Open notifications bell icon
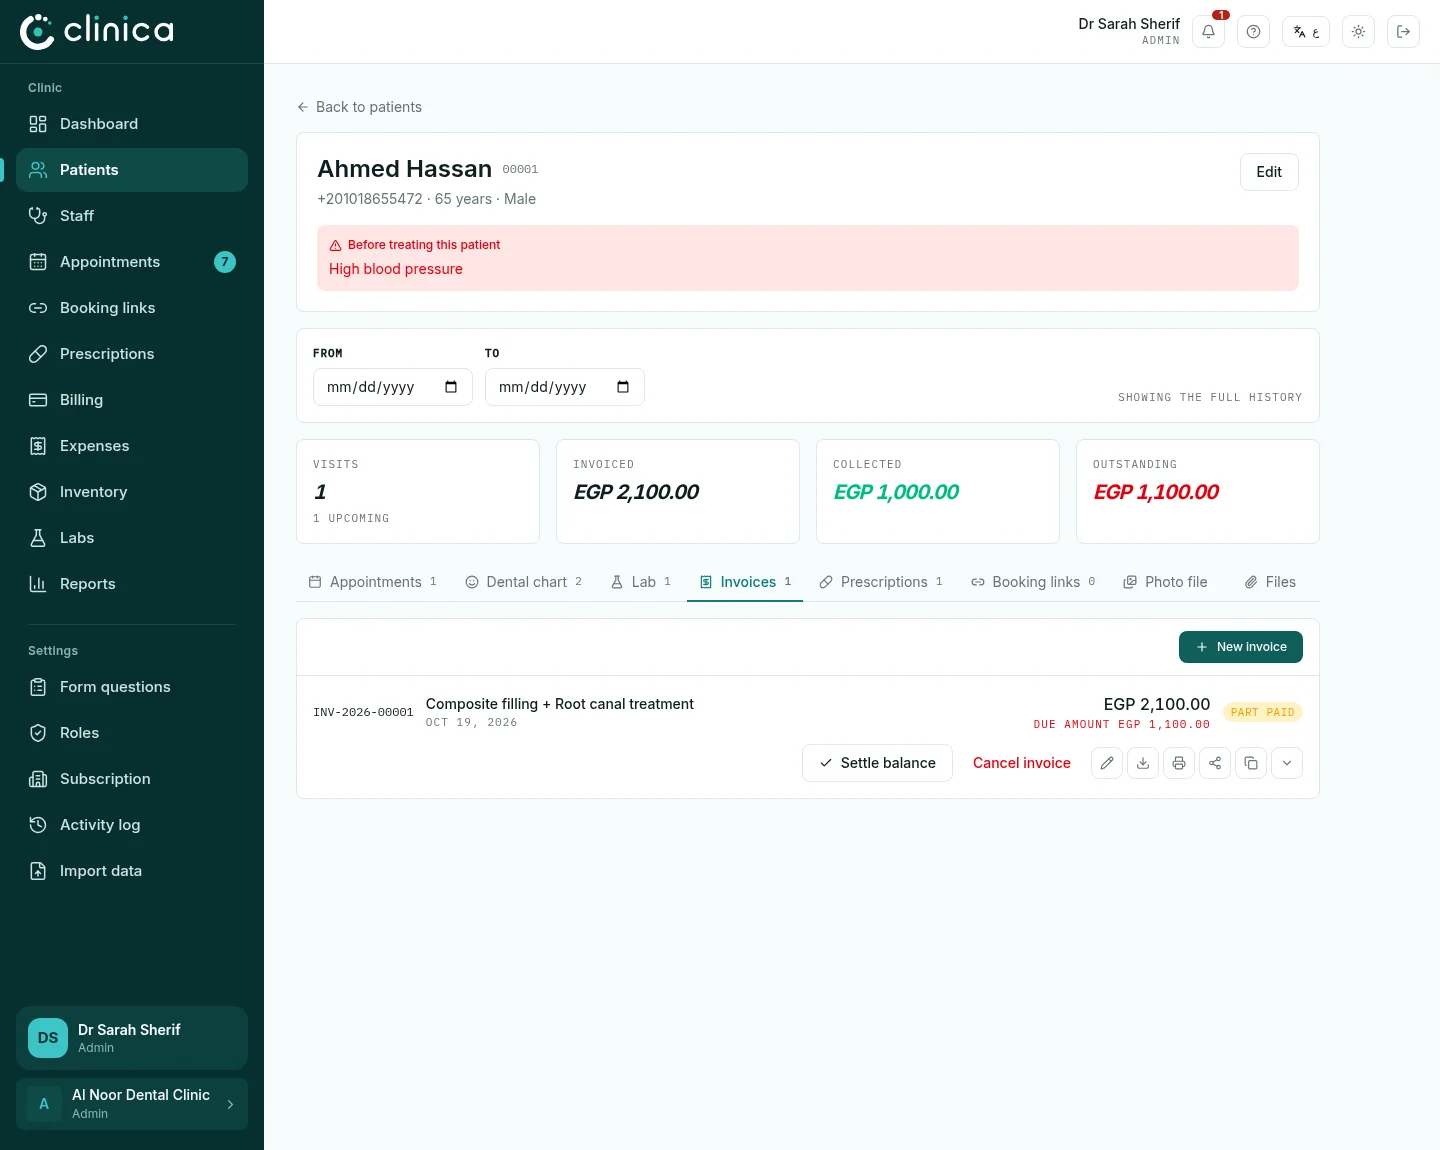Image resolution: width=1440 pixels, height=1150 pixels. coord(1208,32)
